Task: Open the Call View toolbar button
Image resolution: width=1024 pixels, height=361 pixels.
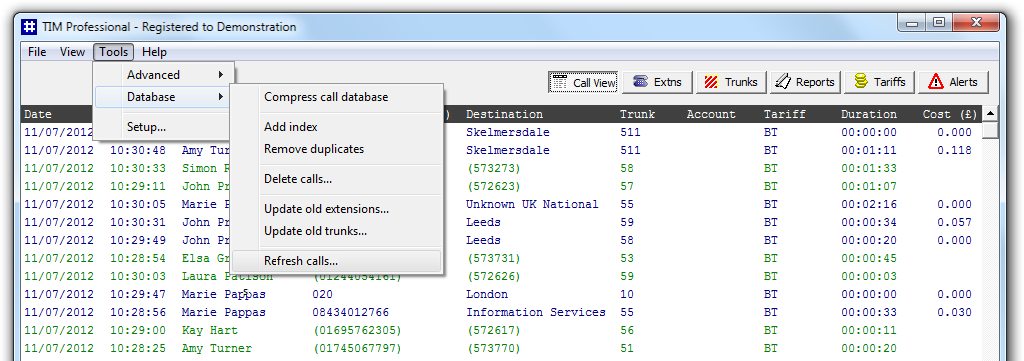Action: tap(584, 82)
